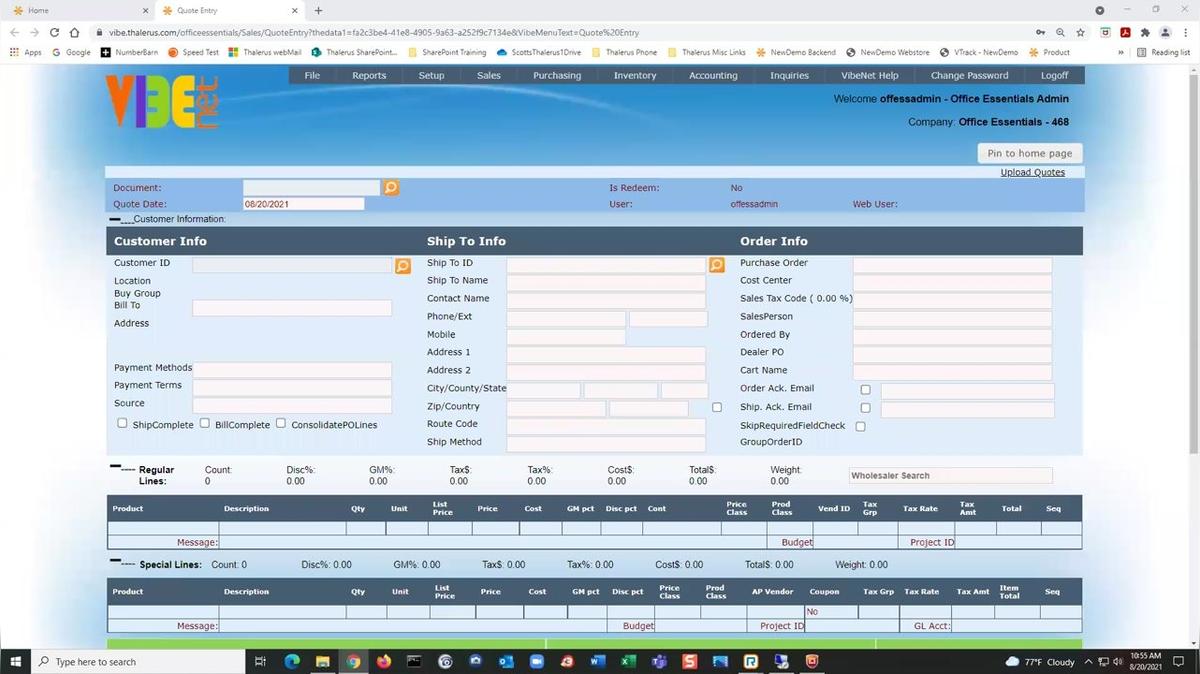Open the Purchasing menu
The height and width of the screenshot is (674, 1200).
[557, 75]
